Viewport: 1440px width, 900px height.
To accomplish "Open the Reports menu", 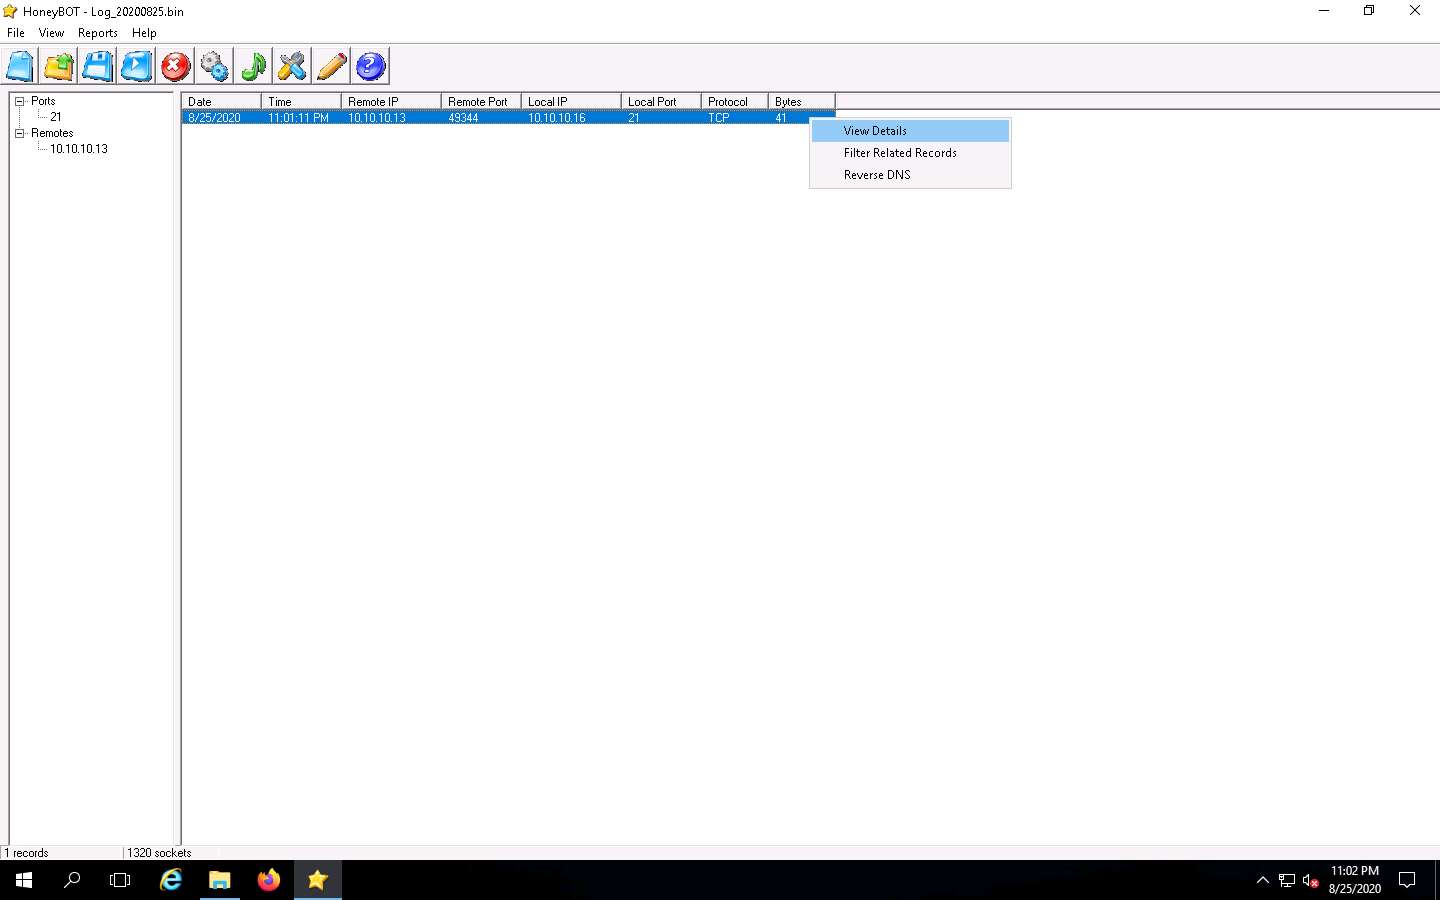I will click(98, 33).
